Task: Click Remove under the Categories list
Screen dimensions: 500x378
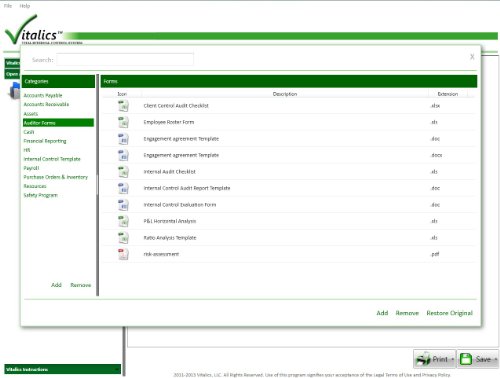Action: coord(81,285)
